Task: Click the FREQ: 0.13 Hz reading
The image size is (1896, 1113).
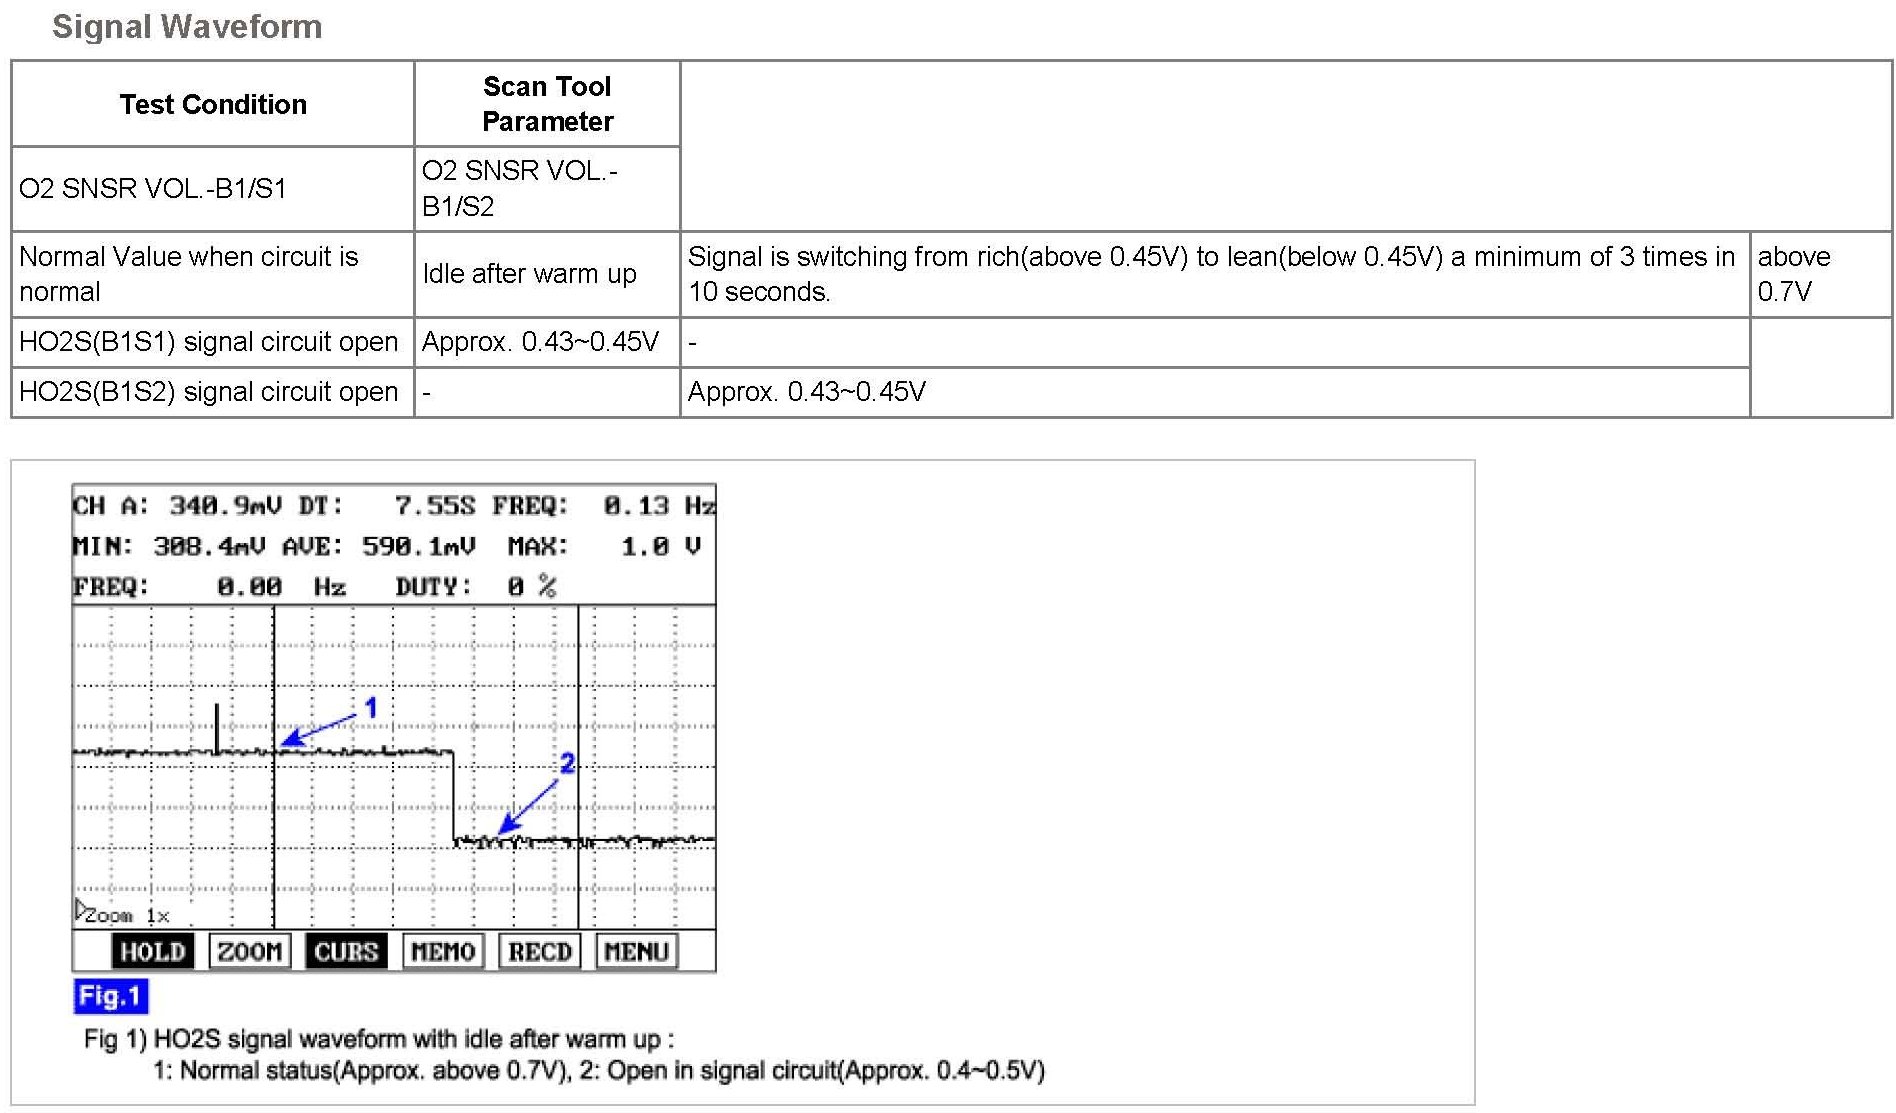Action: (x=605, y=506)
